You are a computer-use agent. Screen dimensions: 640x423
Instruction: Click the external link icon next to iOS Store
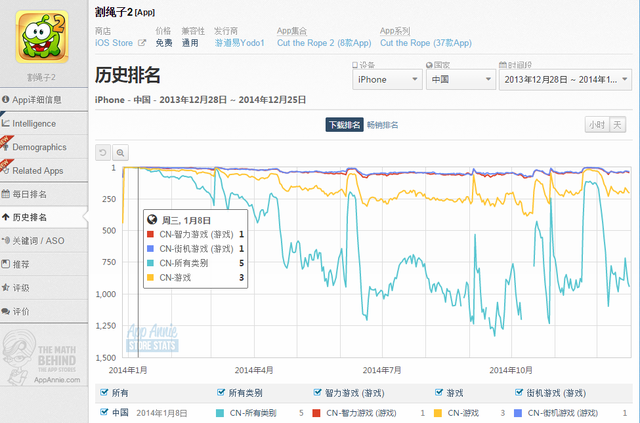pyautogui.click(x=142, y=42)
